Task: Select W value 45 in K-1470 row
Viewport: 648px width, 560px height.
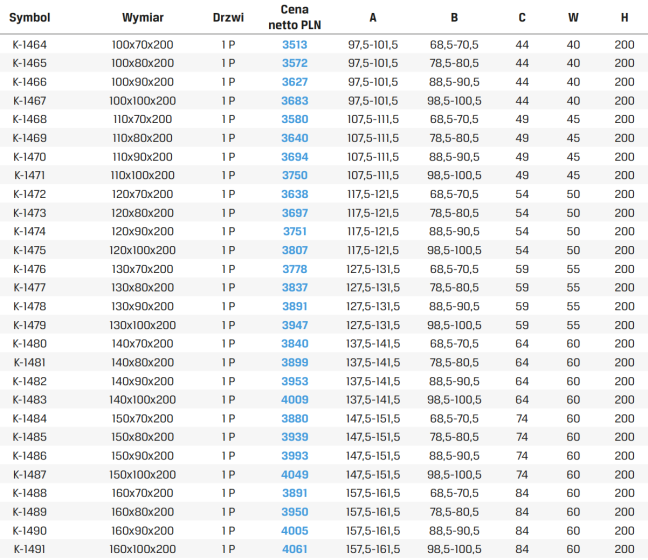Action: tap(573, 157)
